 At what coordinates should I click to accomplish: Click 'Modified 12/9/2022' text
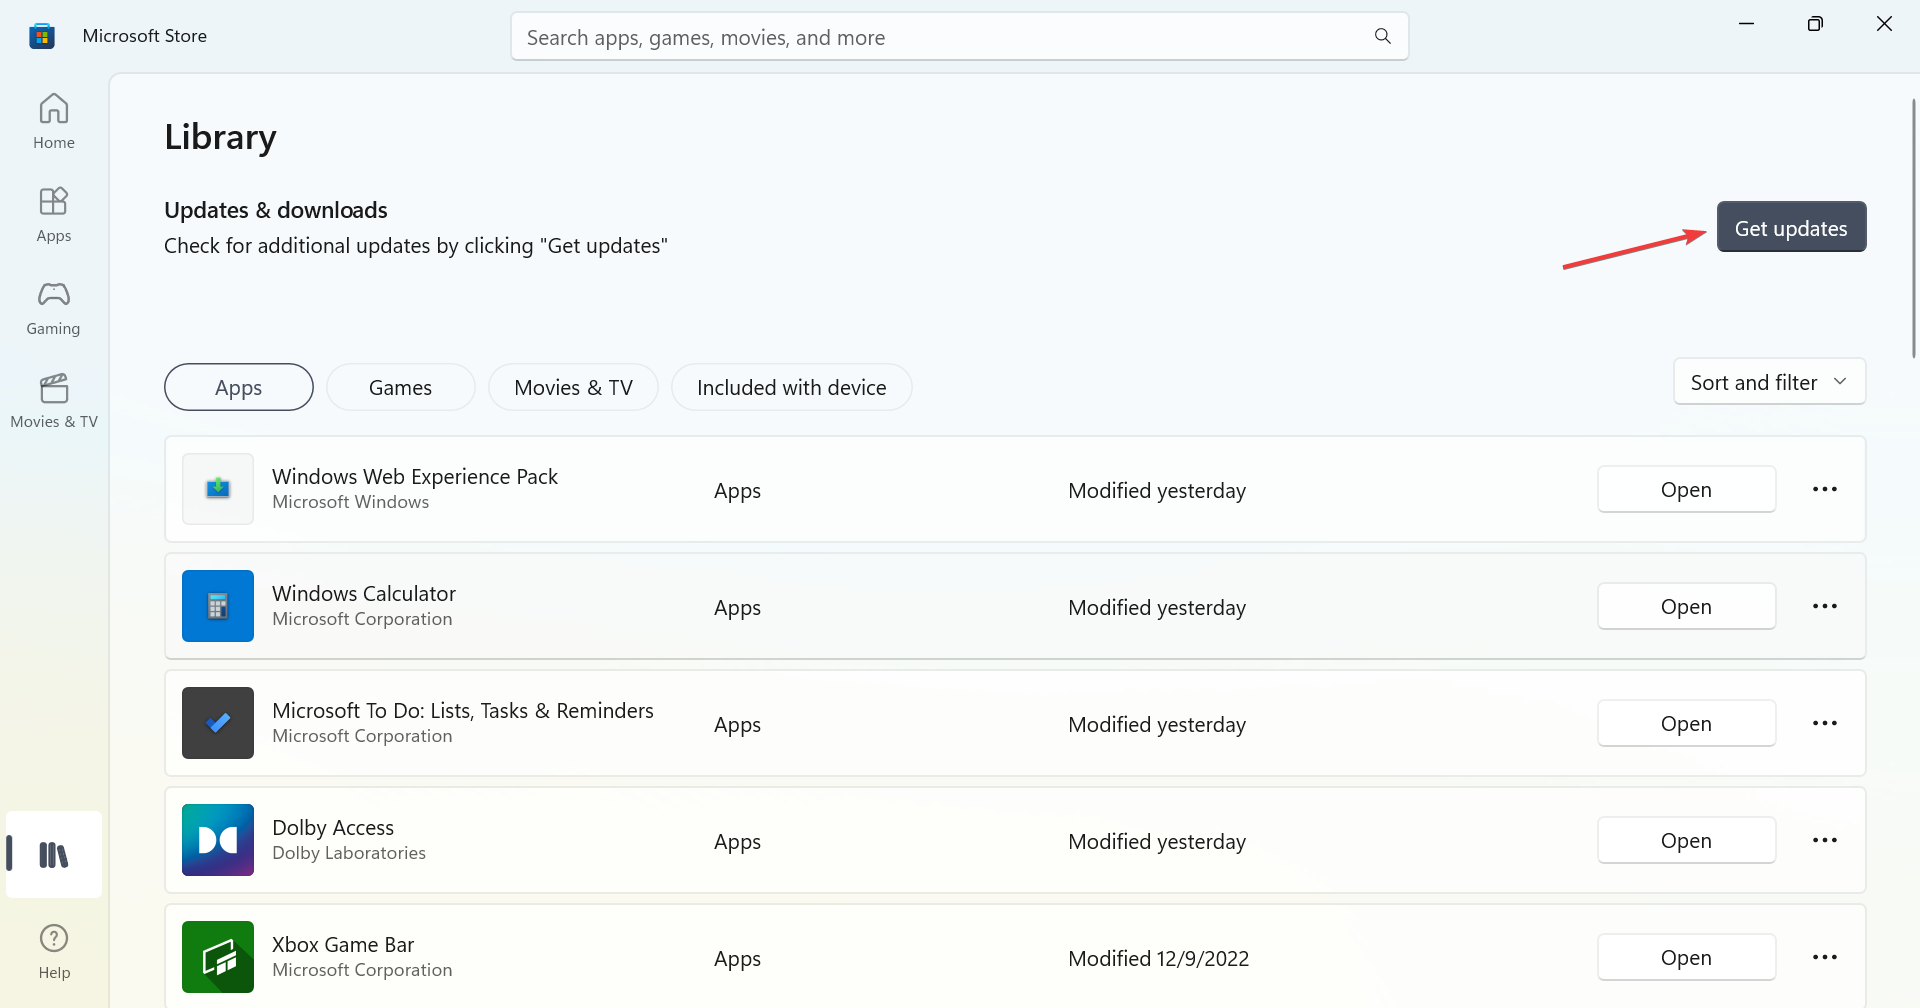pos(1158,958)
